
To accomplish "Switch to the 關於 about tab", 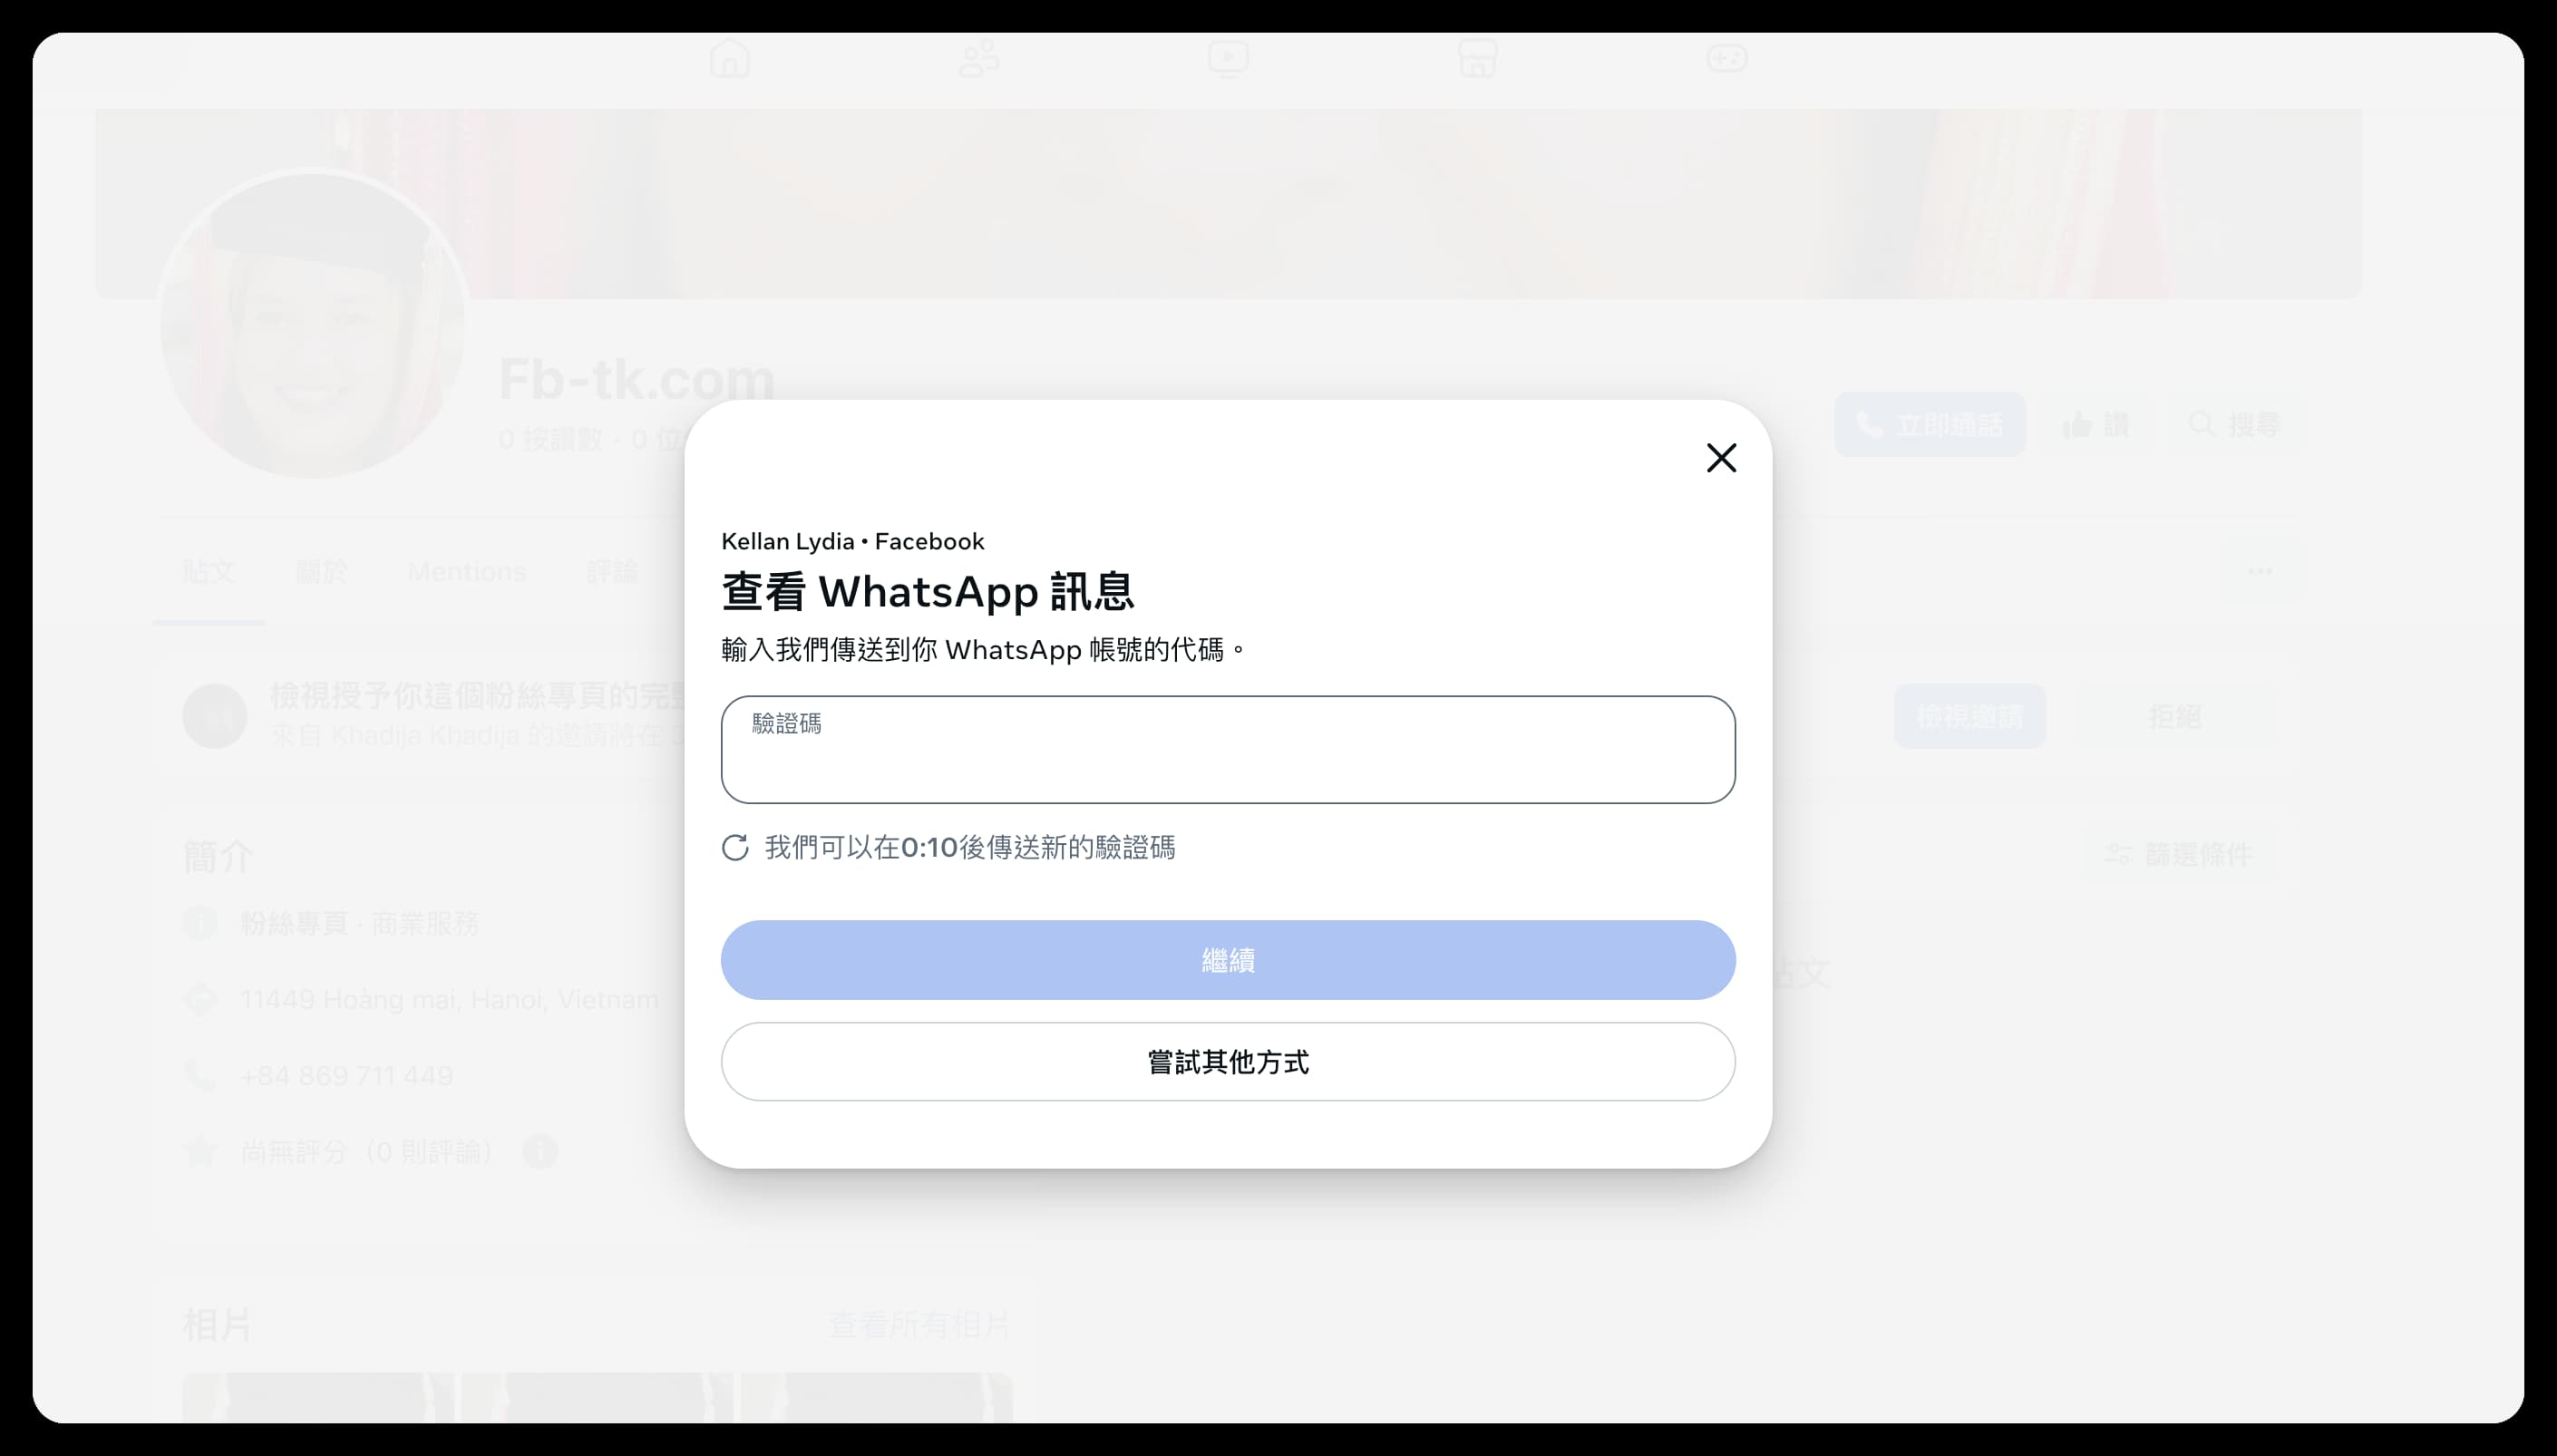I will pos(322,572).
